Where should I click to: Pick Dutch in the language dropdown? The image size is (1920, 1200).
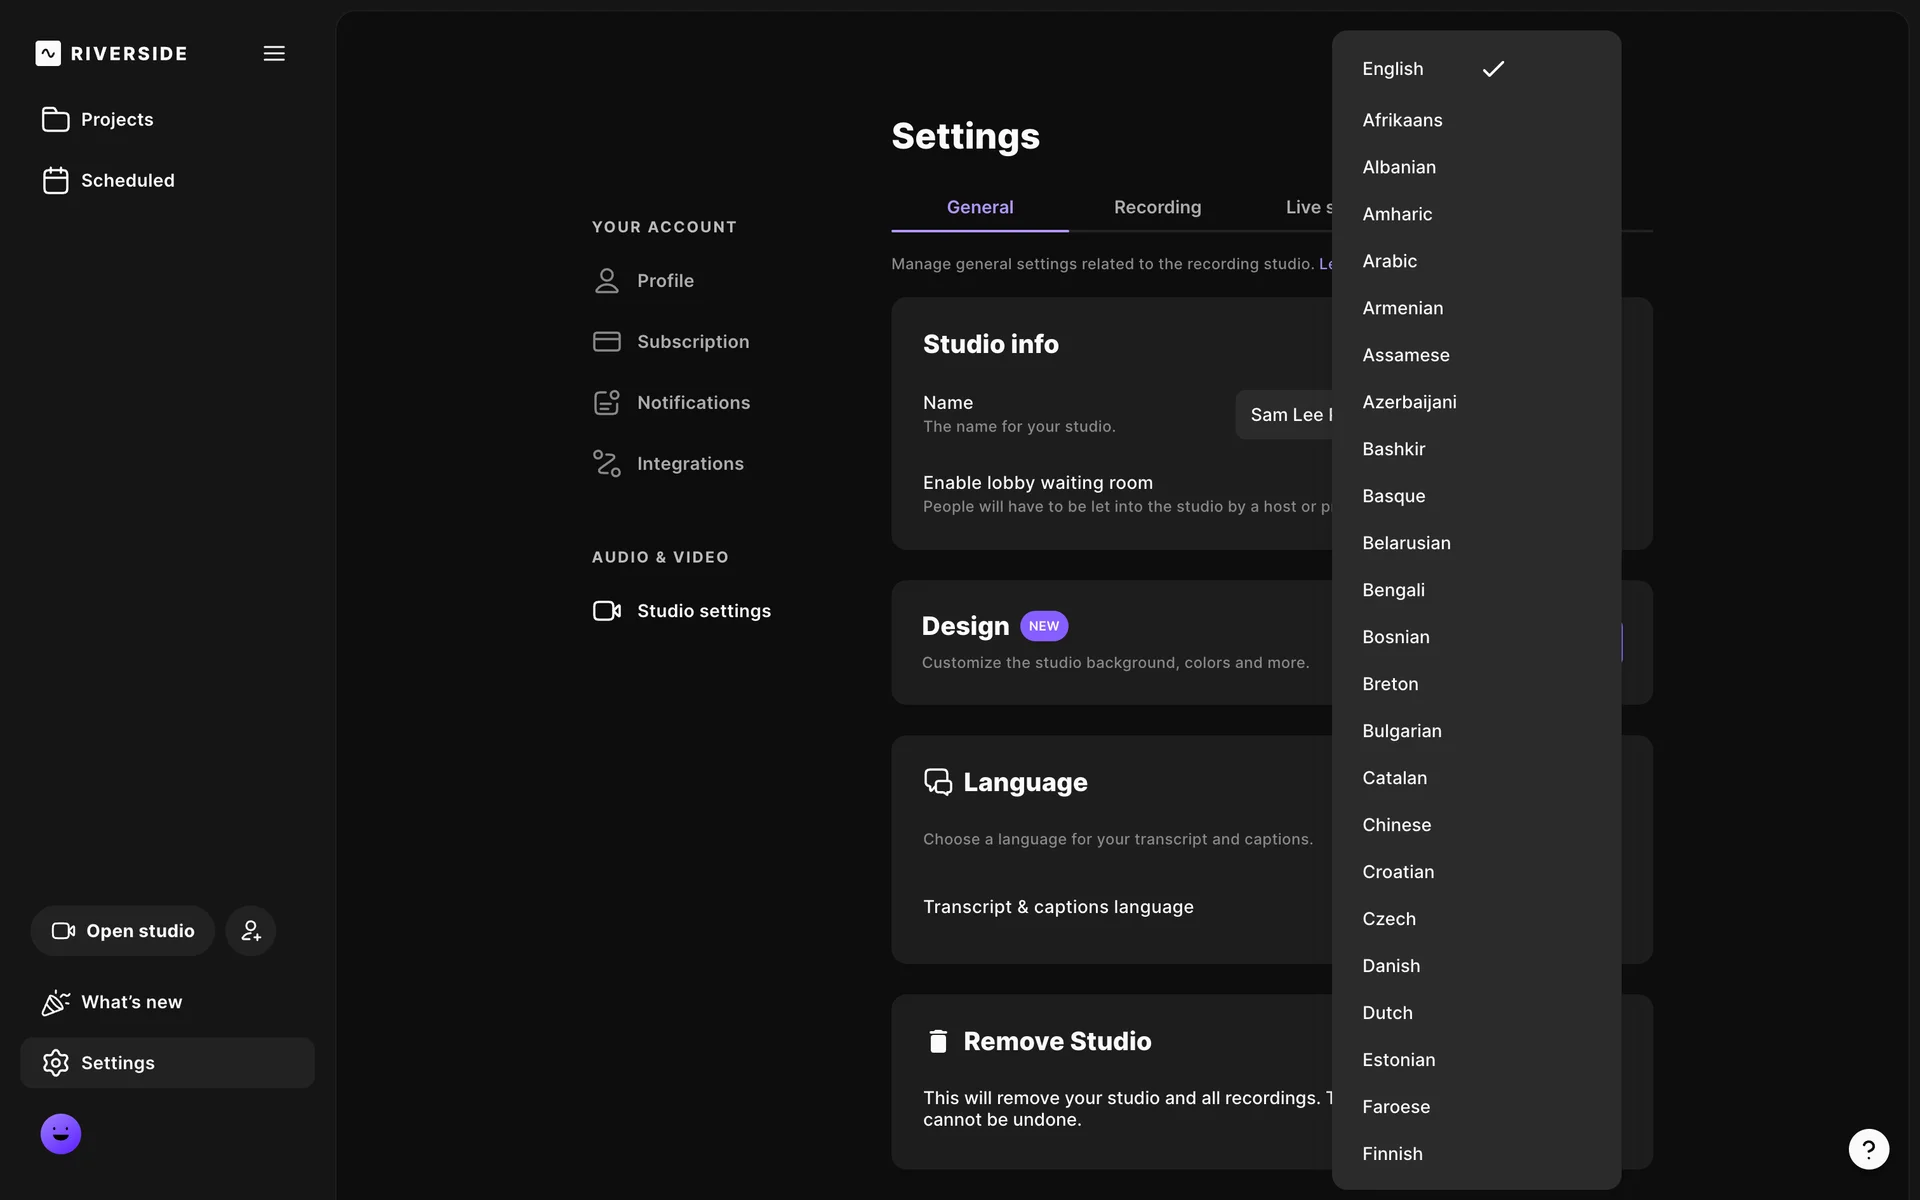click(1387, 1013)
